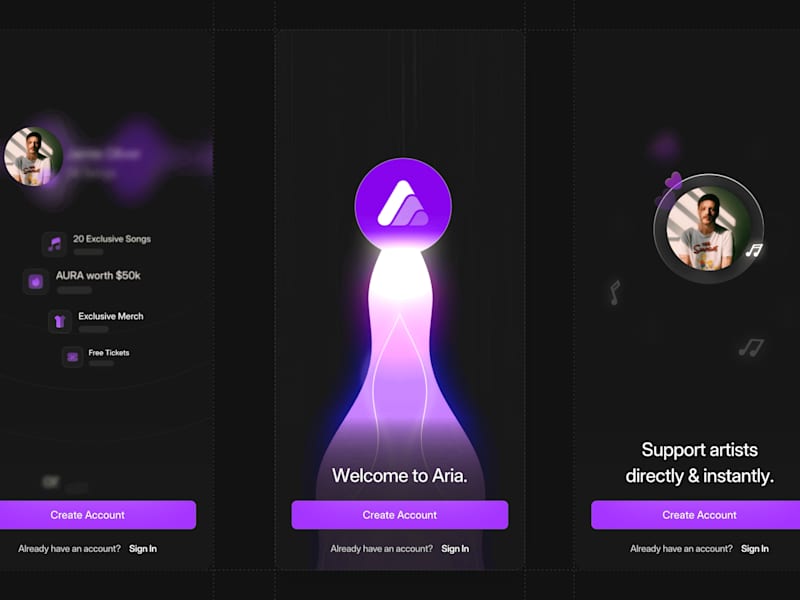Viewport: 800px width, 600px height.
Task: Click Sign In link on left screen
Action: click(x=143, y=548)
